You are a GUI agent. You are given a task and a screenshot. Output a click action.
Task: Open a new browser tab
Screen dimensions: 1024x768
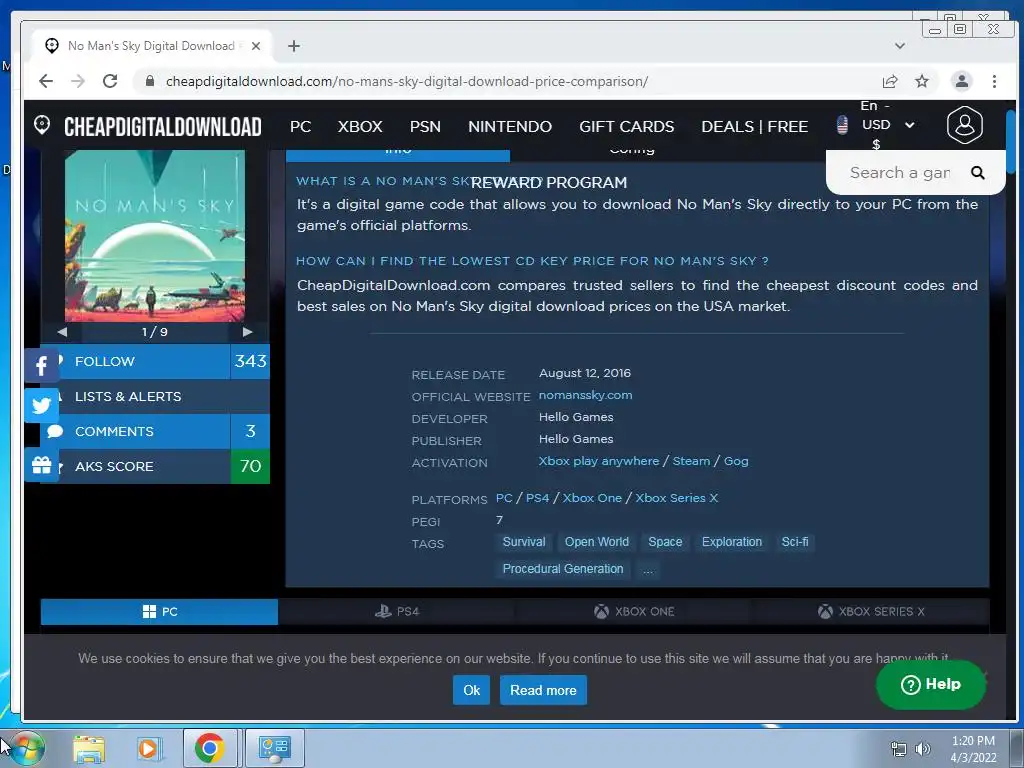(294, 46)
